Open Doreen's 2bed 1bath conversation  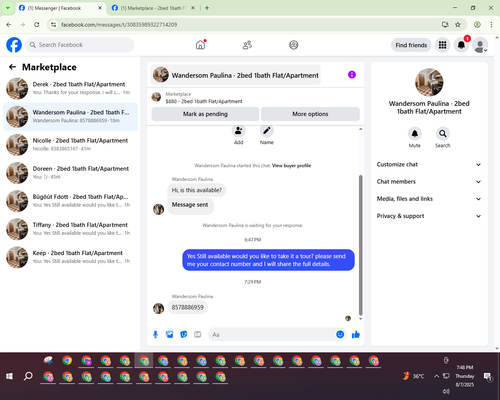click(70, 173)
